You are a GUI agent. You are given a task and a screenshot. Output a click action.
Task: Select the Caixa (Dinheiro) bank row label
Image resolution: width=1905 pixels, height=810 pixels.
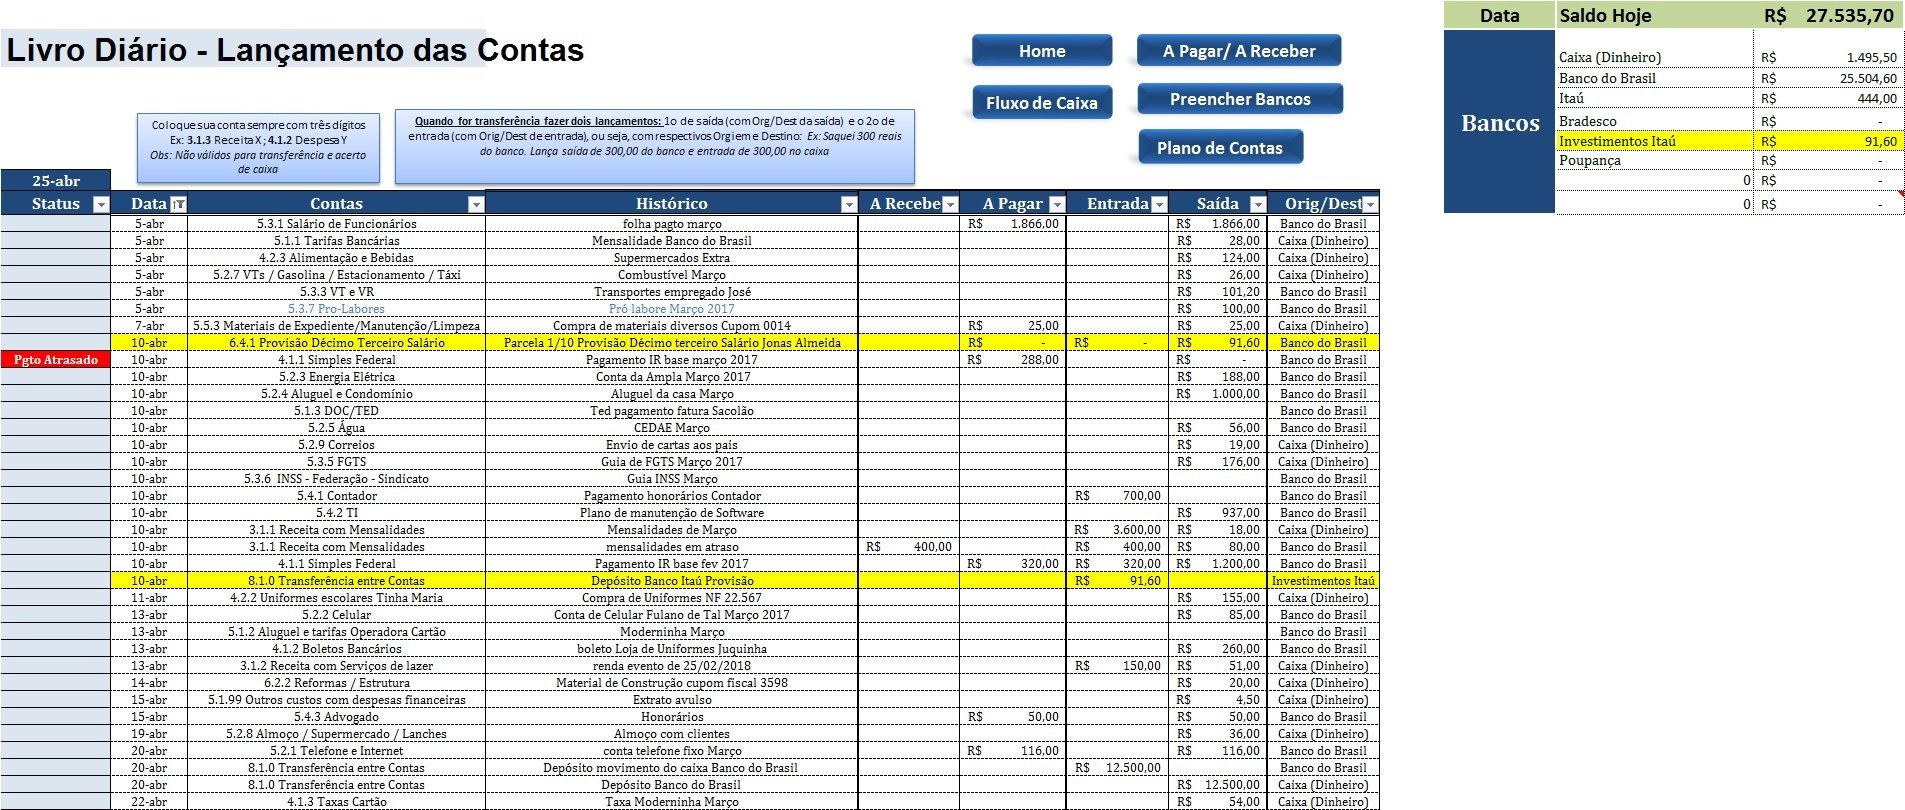1610,57
